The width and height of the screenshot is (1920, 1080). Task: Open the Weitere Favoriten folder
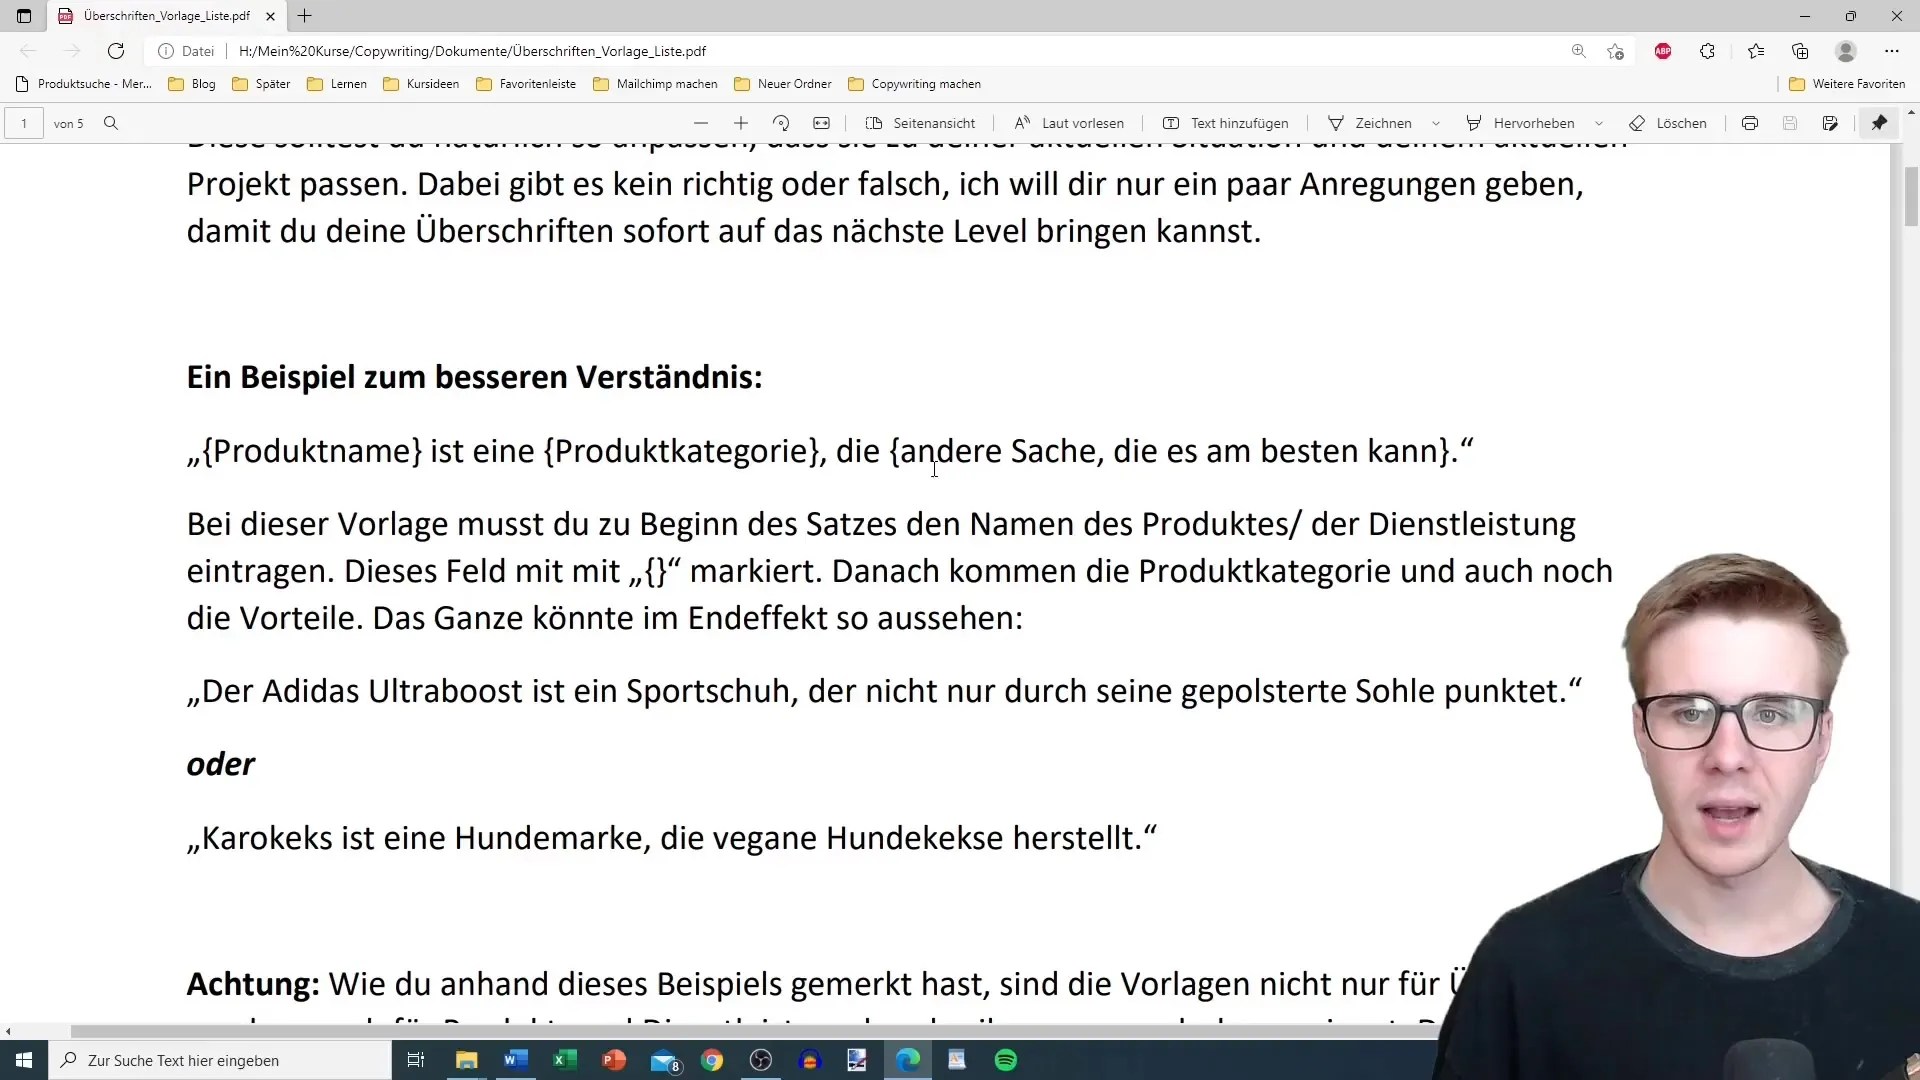click(x=1847, y=84)
